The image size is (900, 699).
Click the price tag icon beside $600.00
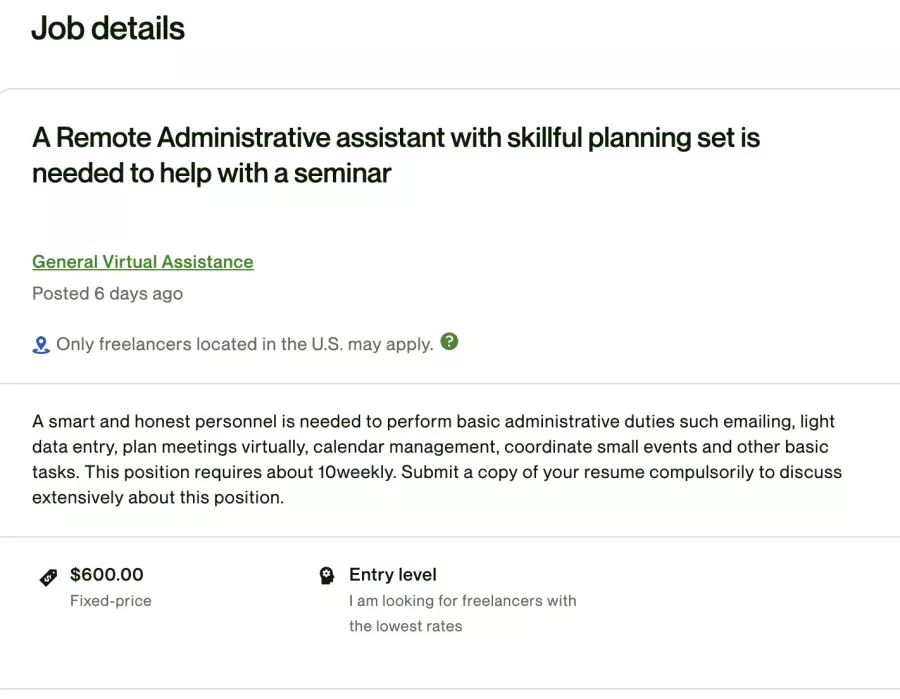(x=48, y=577)
